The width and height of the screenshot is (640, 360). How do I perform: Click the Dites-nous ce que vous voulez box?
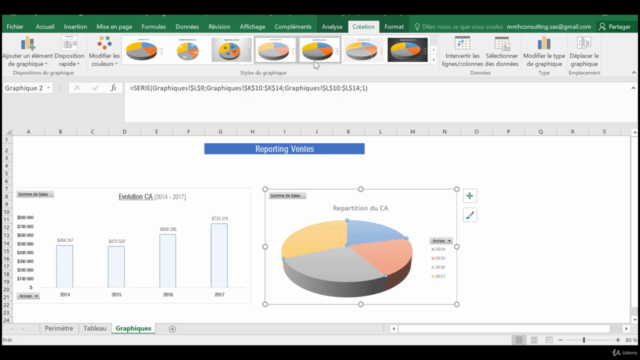point(458,27)
